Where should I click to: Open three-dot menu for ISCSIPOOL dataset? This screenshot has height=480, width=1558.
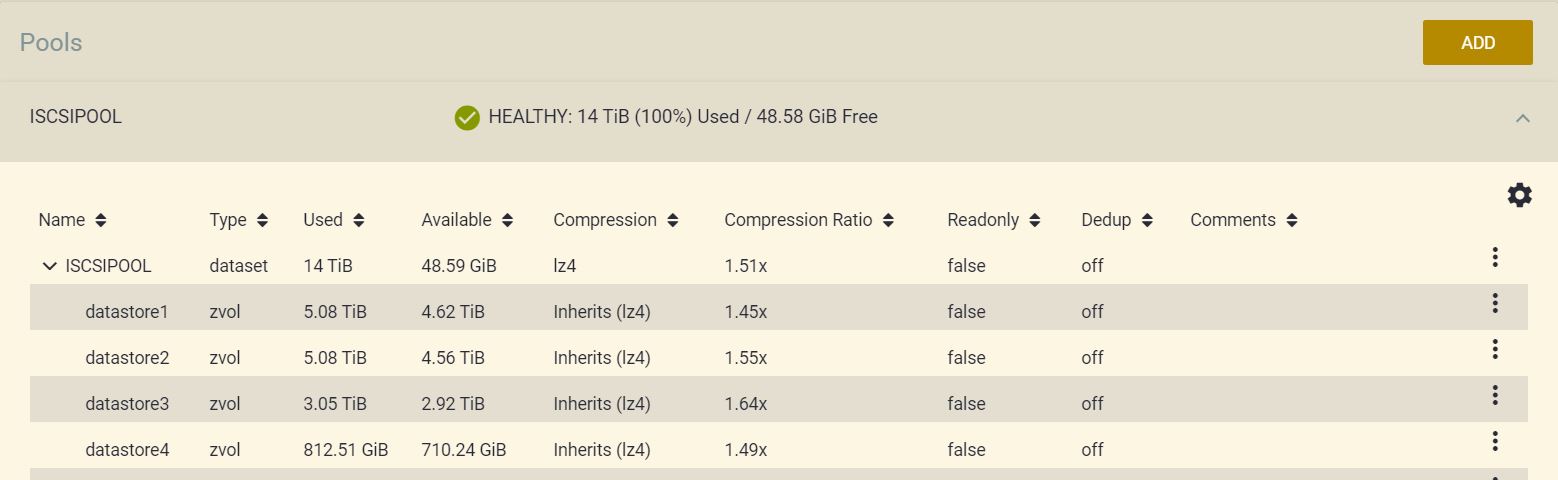tap(1495, 257)
